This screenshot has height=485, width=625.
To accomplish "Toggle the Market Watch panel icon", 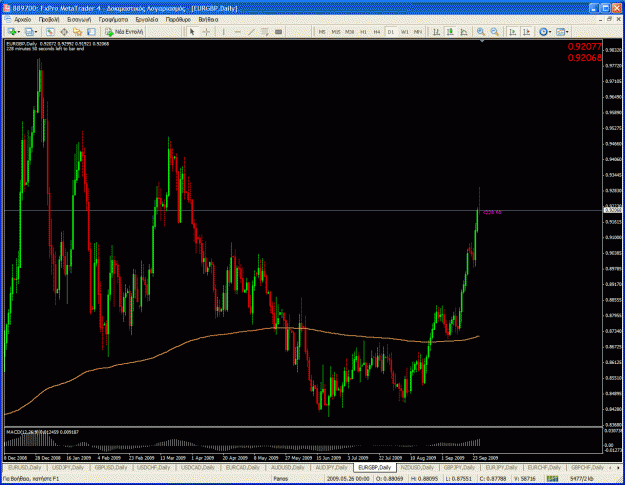I will pos(50,32).
